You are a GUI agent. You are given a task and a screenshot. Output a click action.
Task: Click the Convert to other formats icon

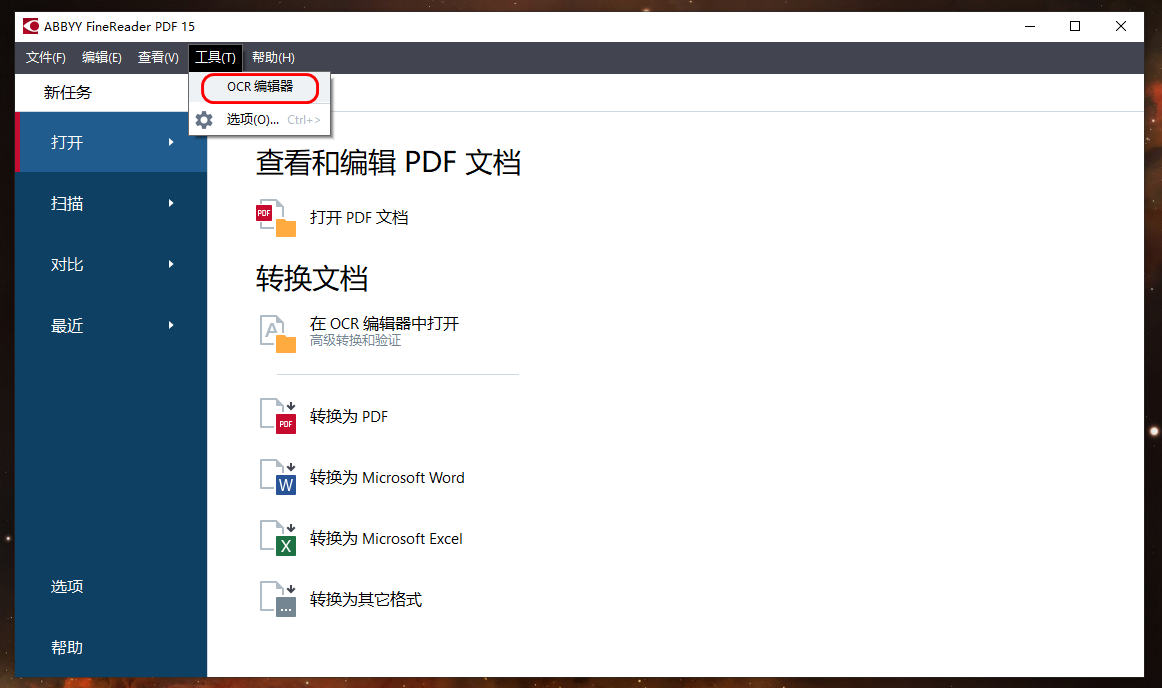pos(278,599)
